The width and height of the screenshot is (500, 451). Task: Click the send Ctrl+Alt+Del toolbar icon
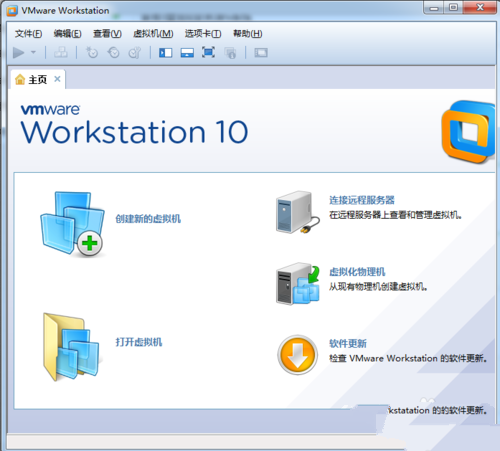click(x=61, y=52)
